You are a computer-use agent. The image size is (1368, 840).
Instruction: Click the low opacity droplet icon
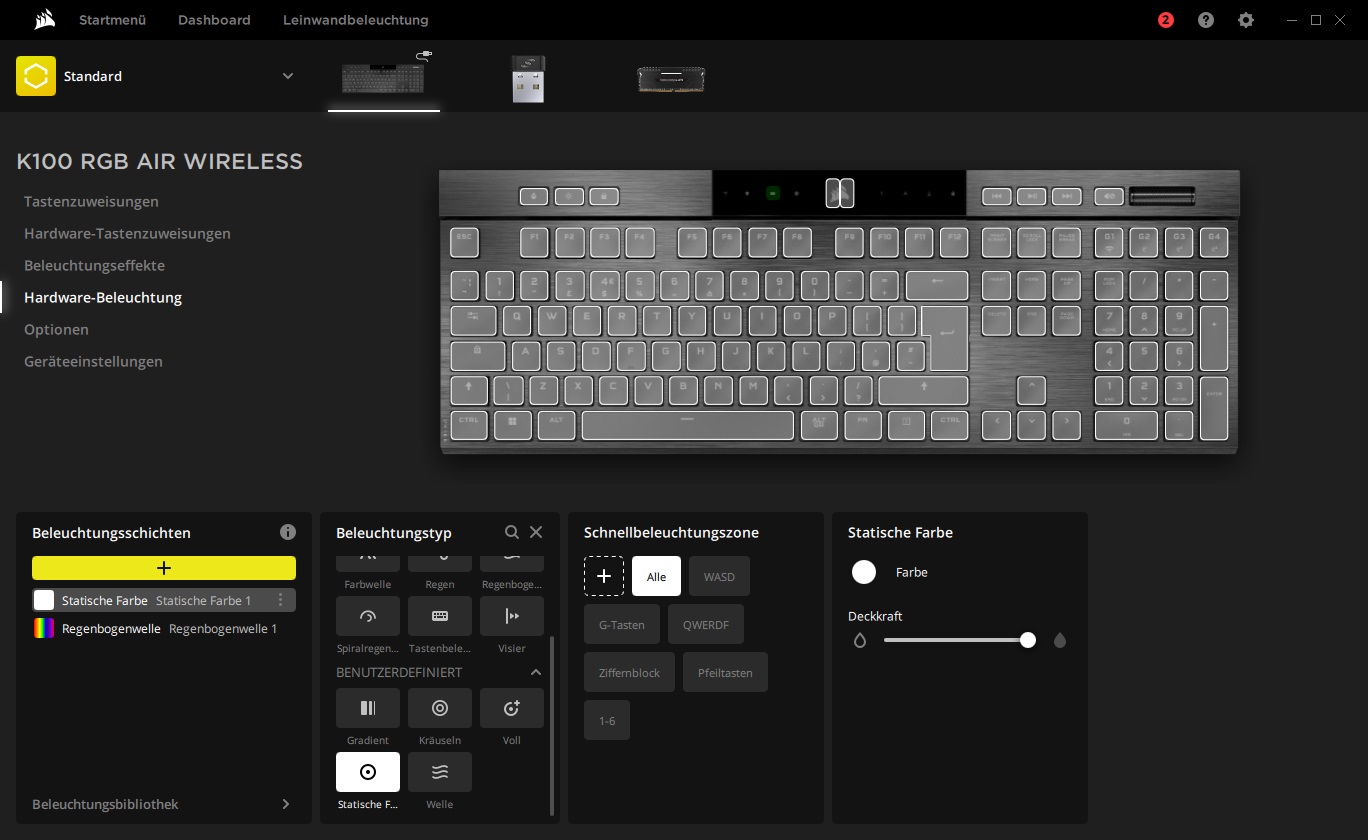pos(860,640)
